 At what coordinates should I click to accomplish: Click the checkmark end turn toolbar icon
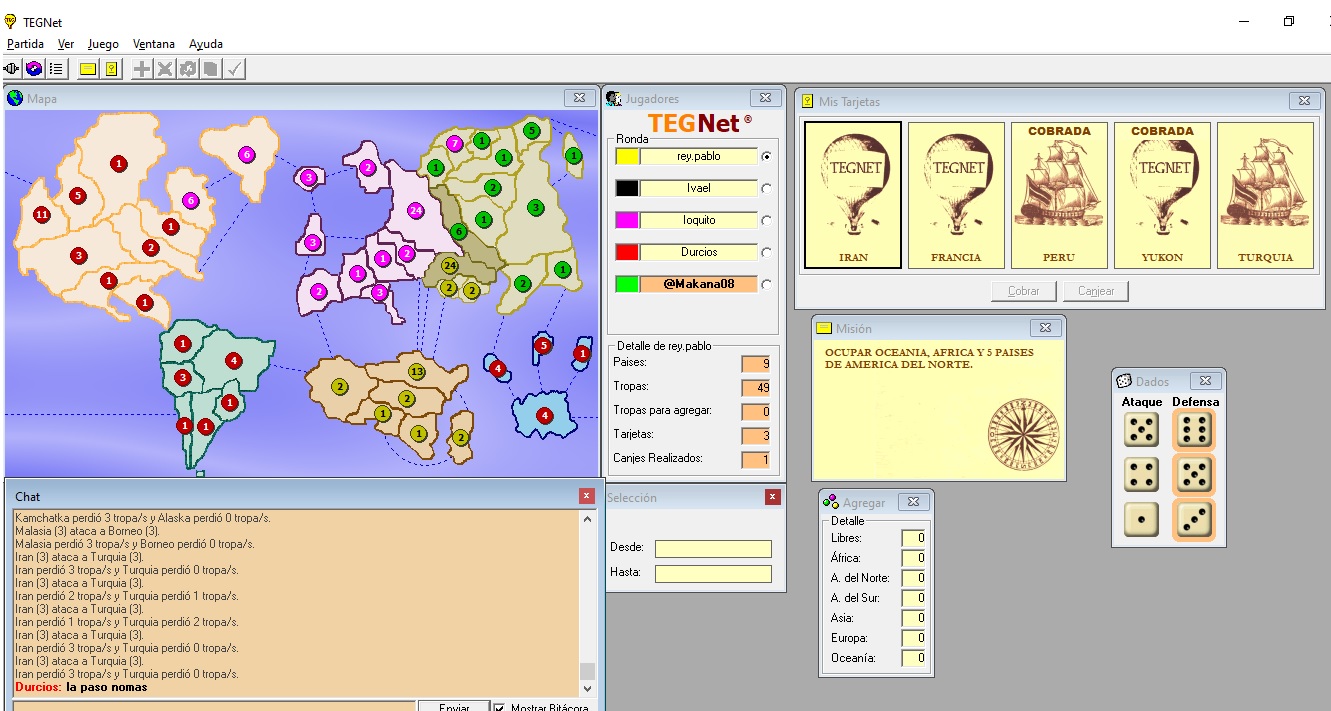tap(234, 69)
